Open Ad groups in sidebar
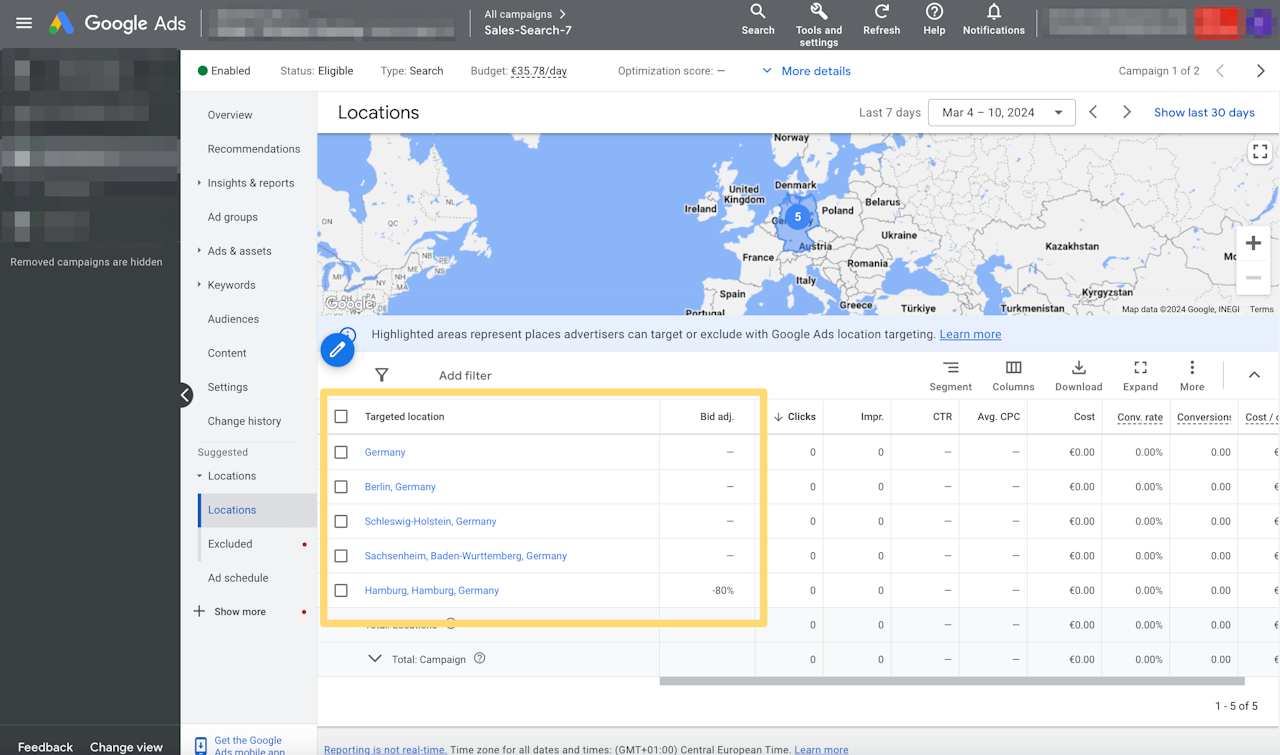Image resolution: width=1280 pixels, height=755 pixels. point(232,217)
